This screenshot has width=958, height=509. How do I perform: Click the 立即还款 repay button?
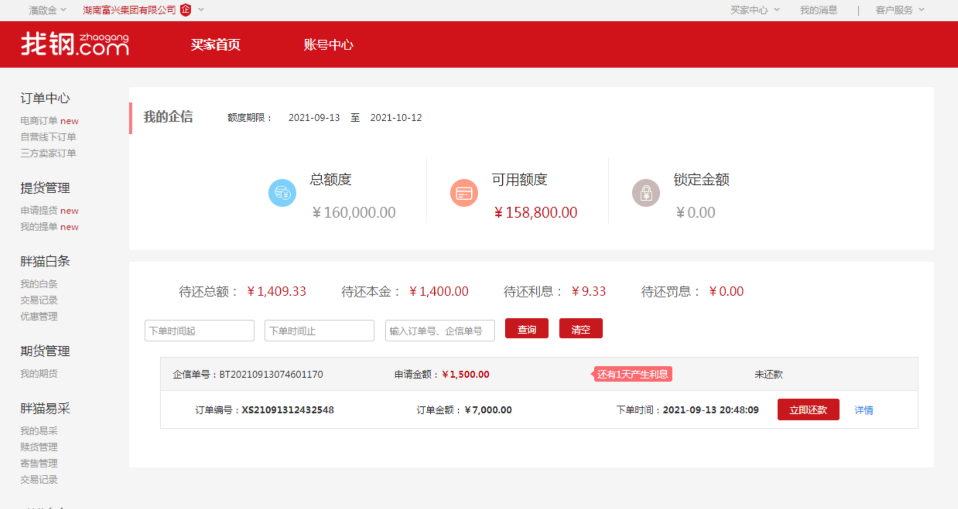click(808, 409)
